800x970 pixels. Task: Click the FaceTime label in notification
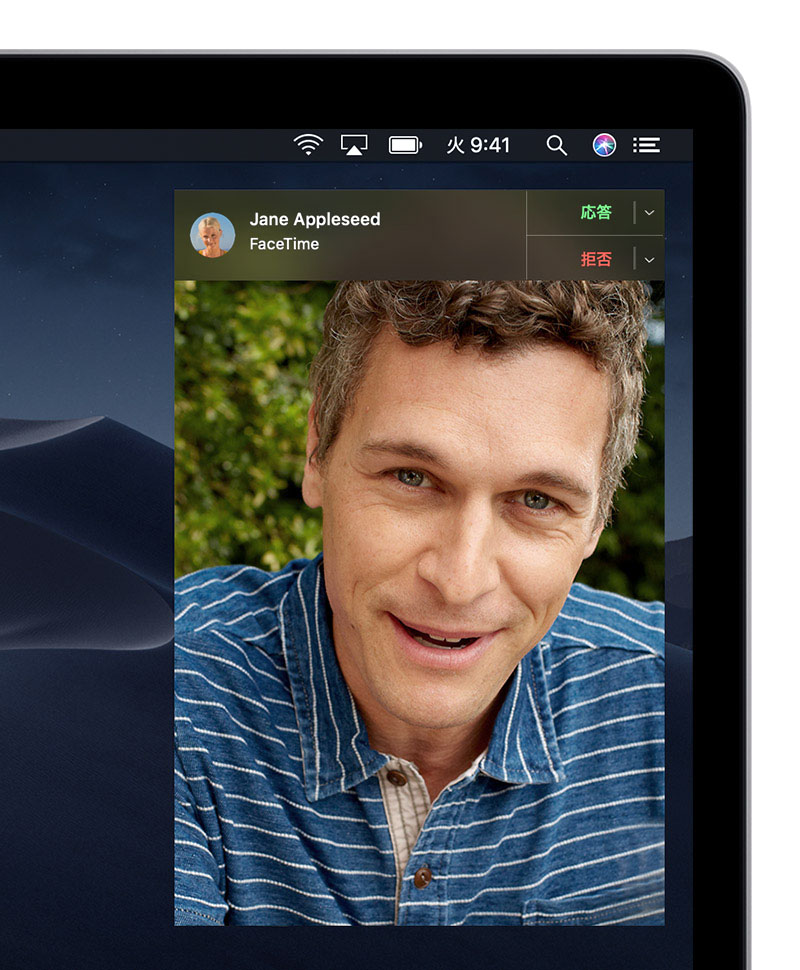(x=284, y=244)
